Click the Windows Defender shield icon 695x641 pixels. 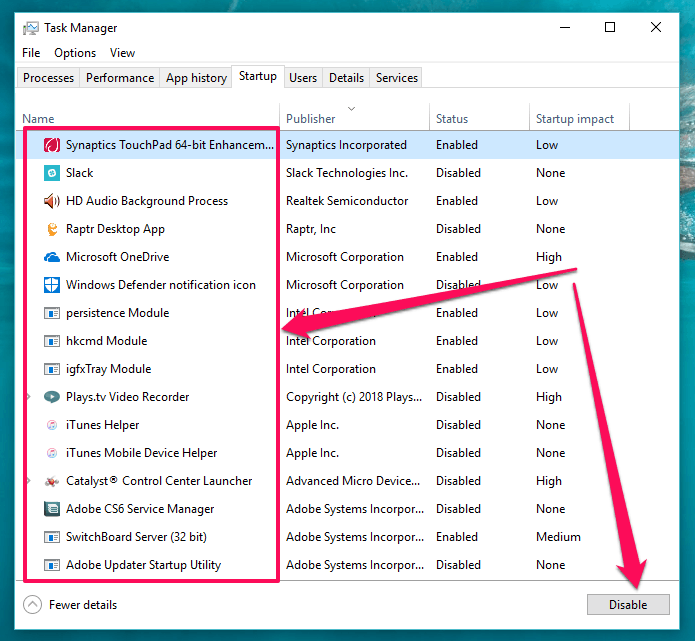[52, 285]
